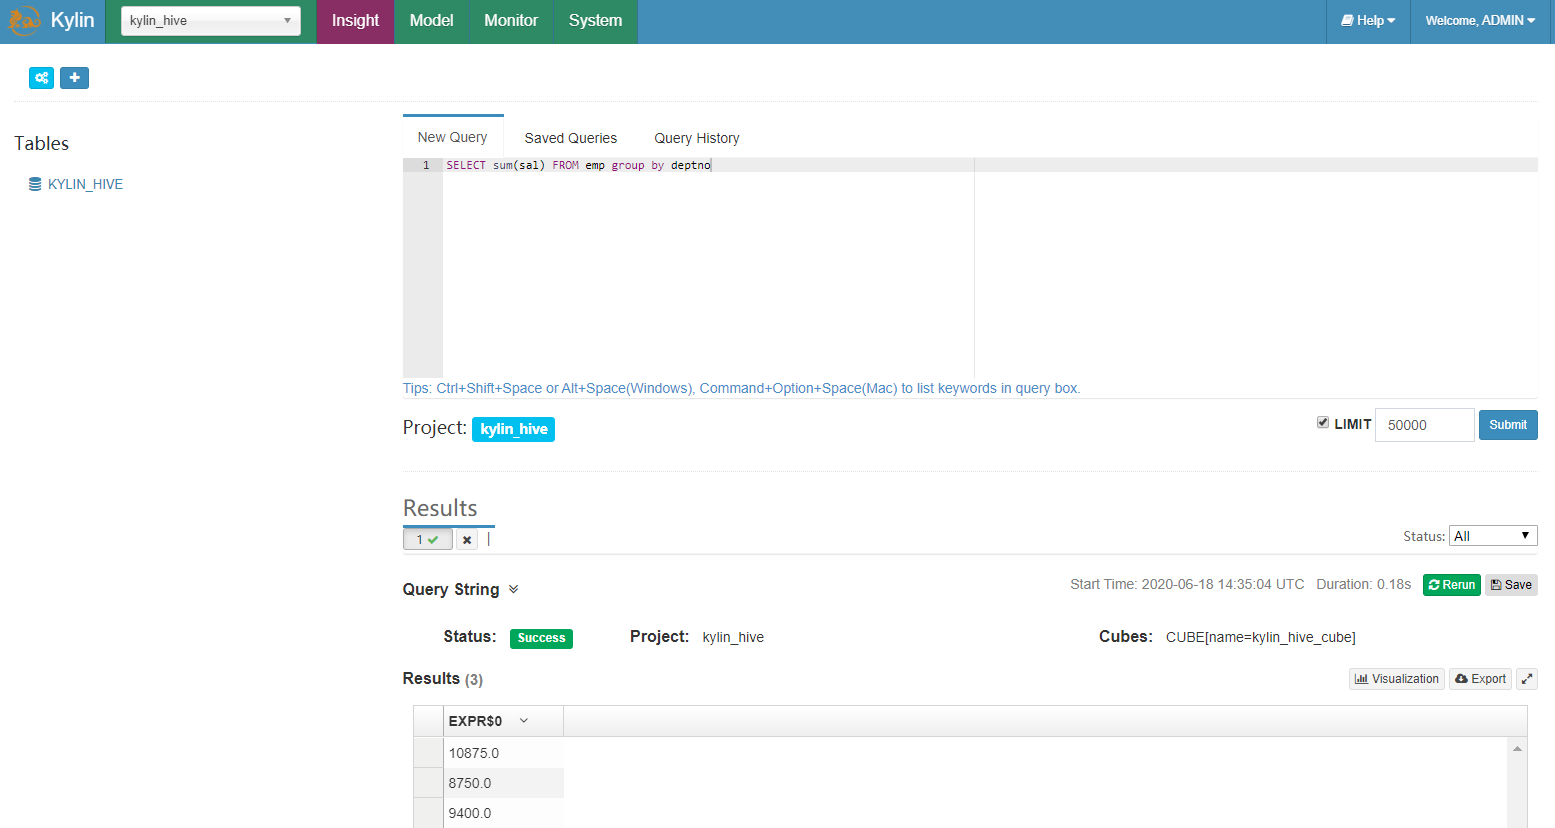Click the LIMIT value field showing 50000

[x=1424, y=425]
